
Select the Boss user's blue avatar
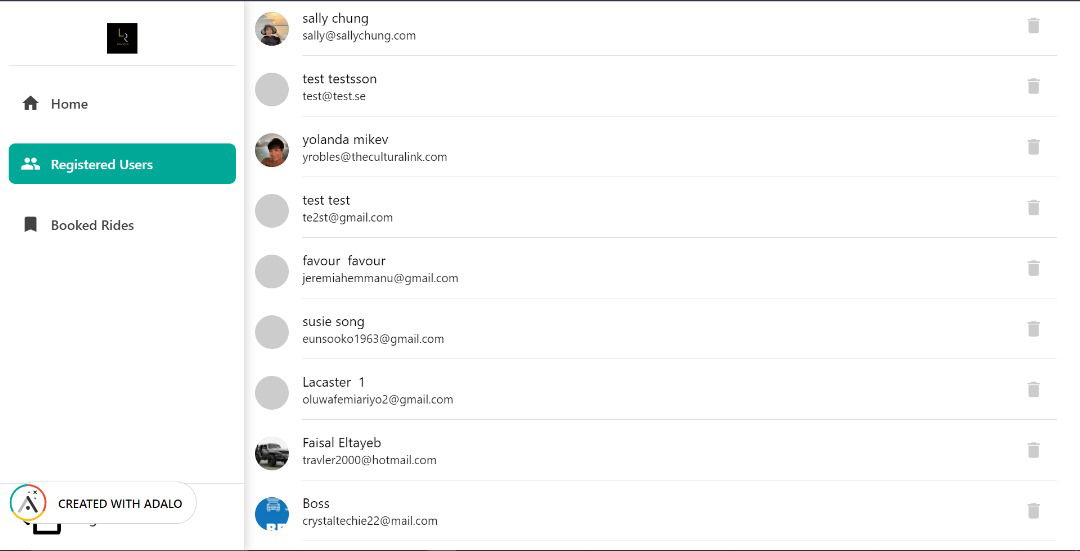[272, 513]
